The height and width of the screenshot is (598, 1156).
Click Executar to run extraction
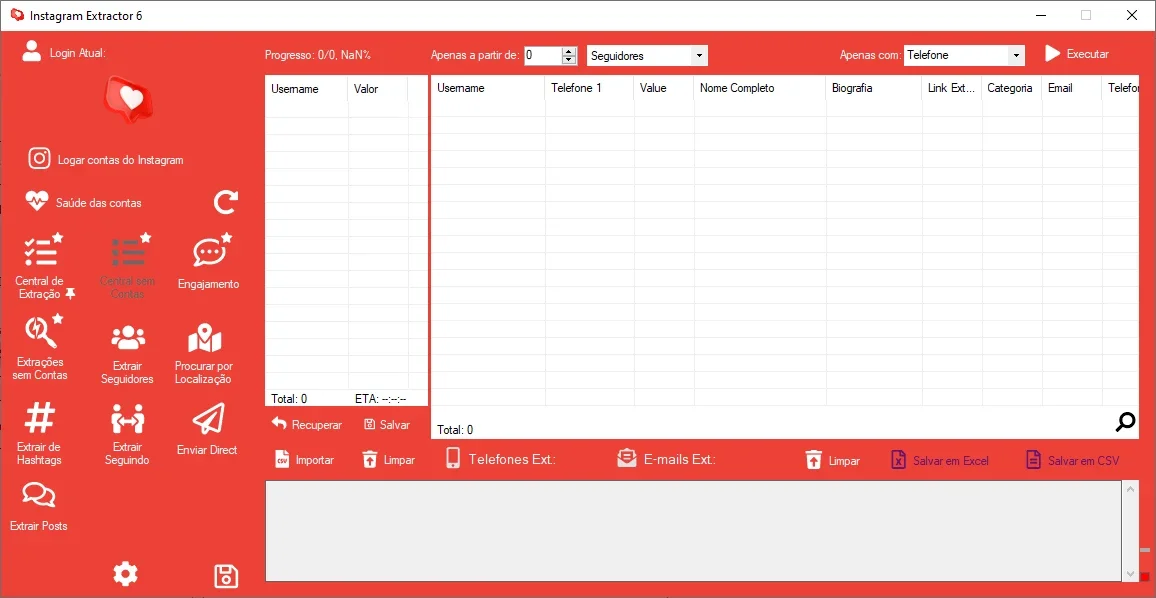click(x=1076, y=54)
